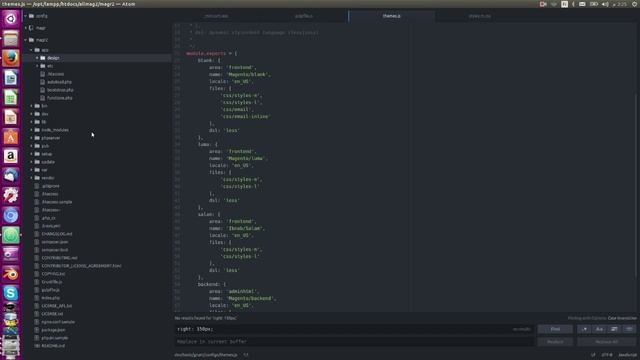The height and width of the screenshot is (360, 640).
Task: Click the sound volume indicator in top panel
Action: click(x=605, y=4)
